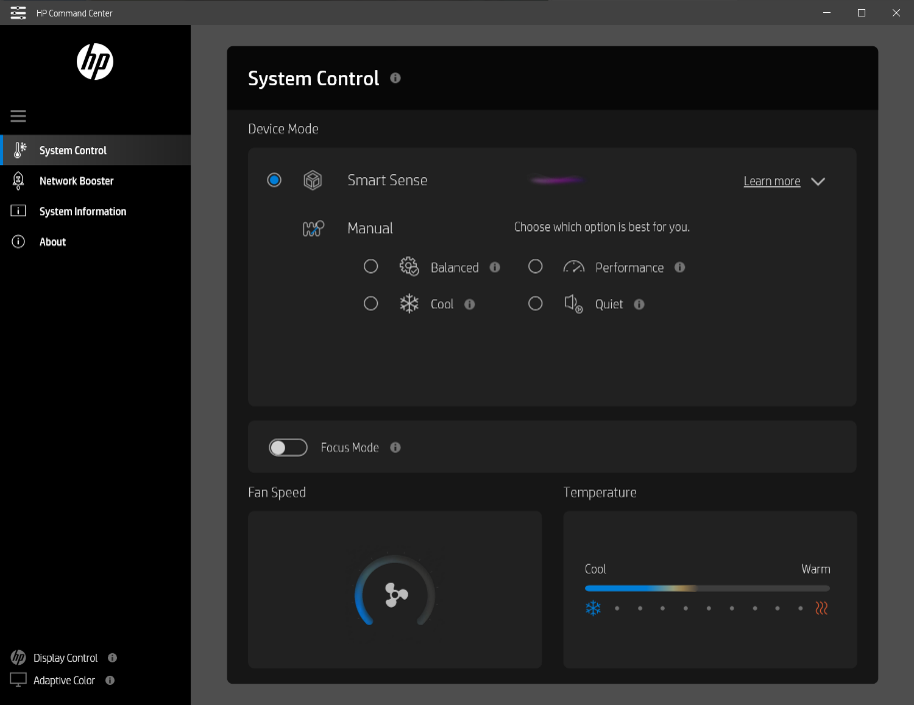914x705 pixels.
Task: Click the info icon next to Performance
Action: (x=680, y=267)
